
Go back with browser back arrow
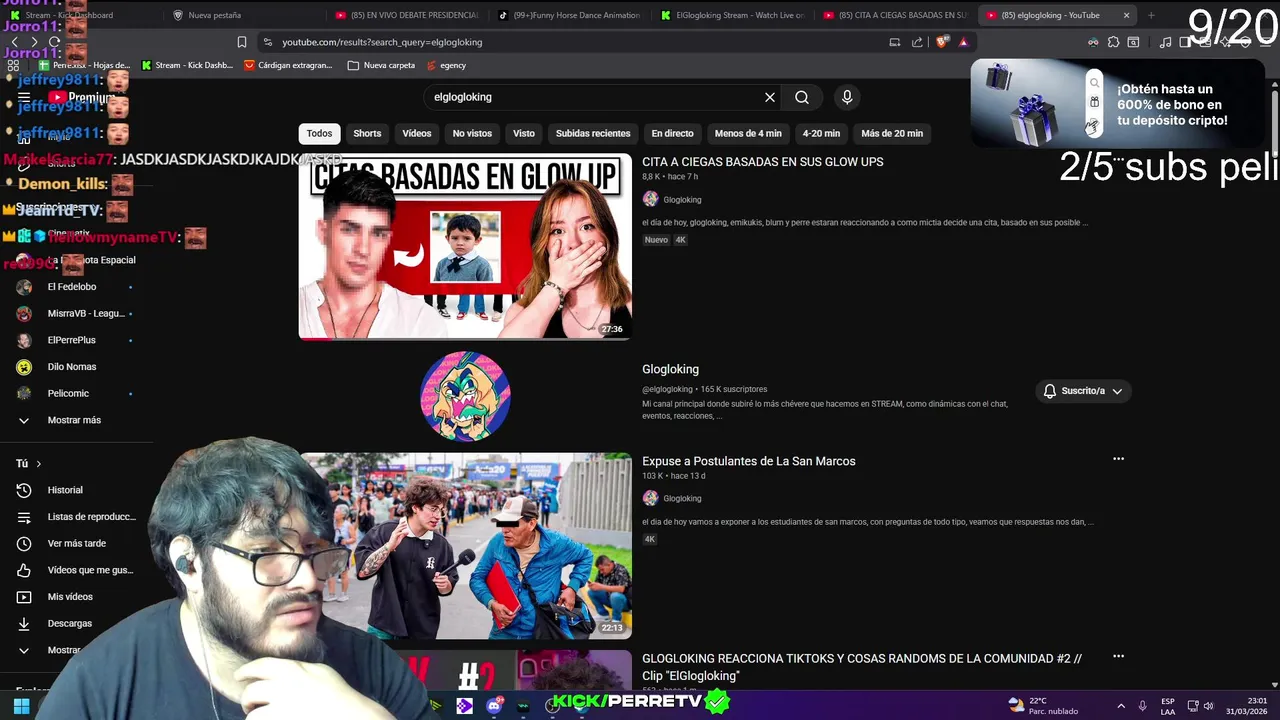click(14, 42)
